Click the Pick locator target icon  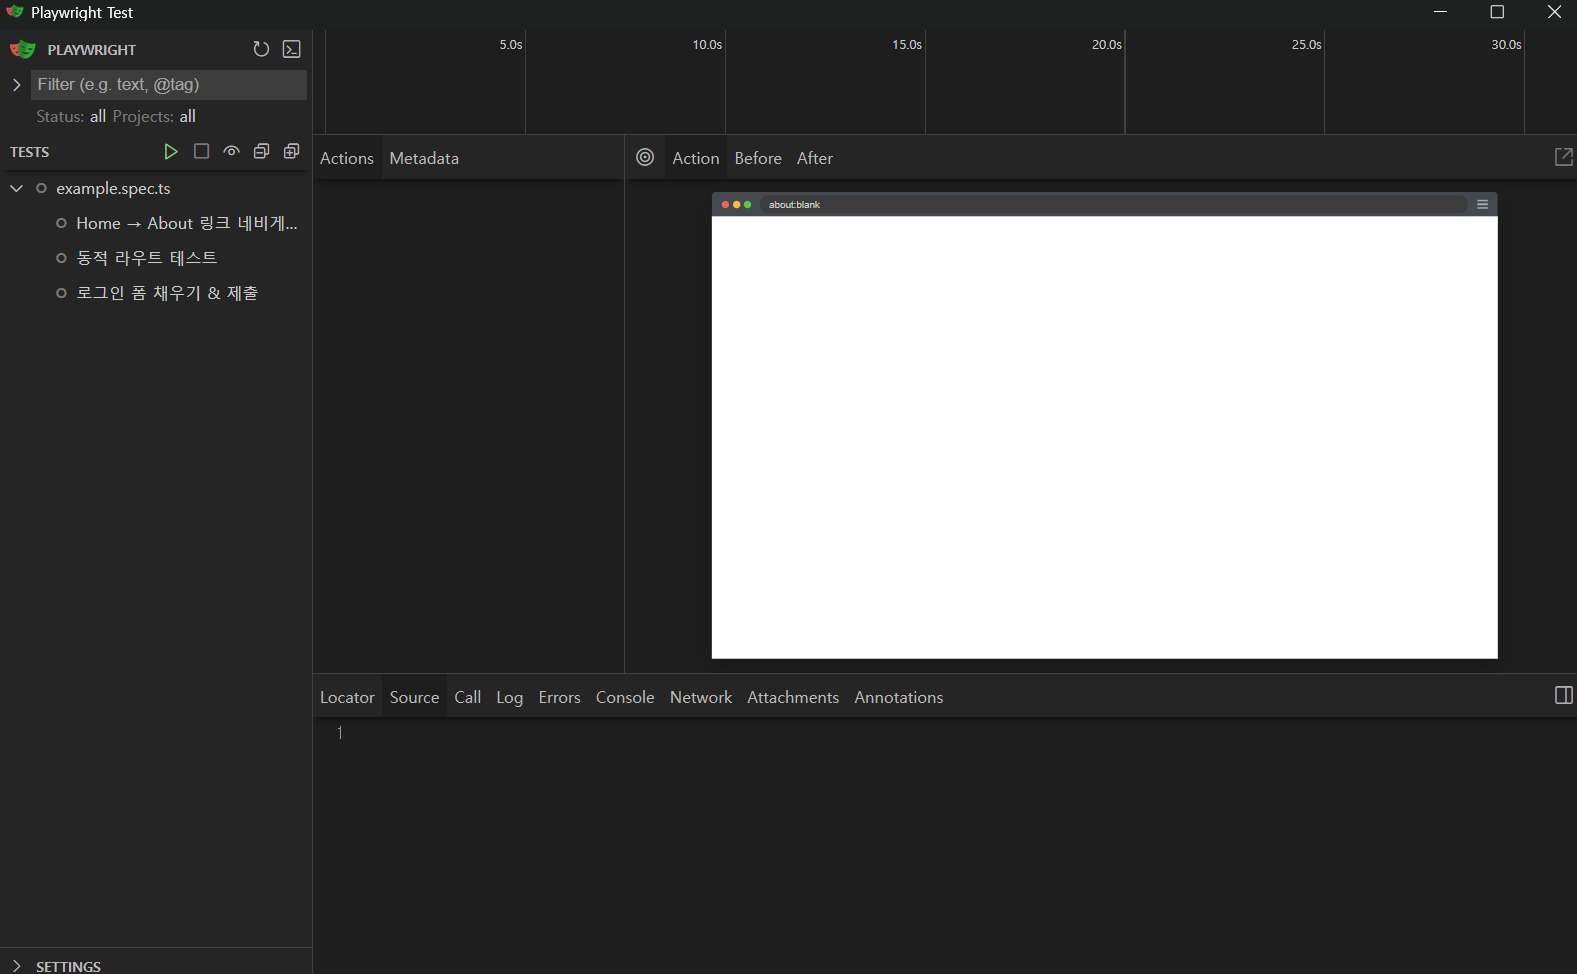tap(646, 158)
